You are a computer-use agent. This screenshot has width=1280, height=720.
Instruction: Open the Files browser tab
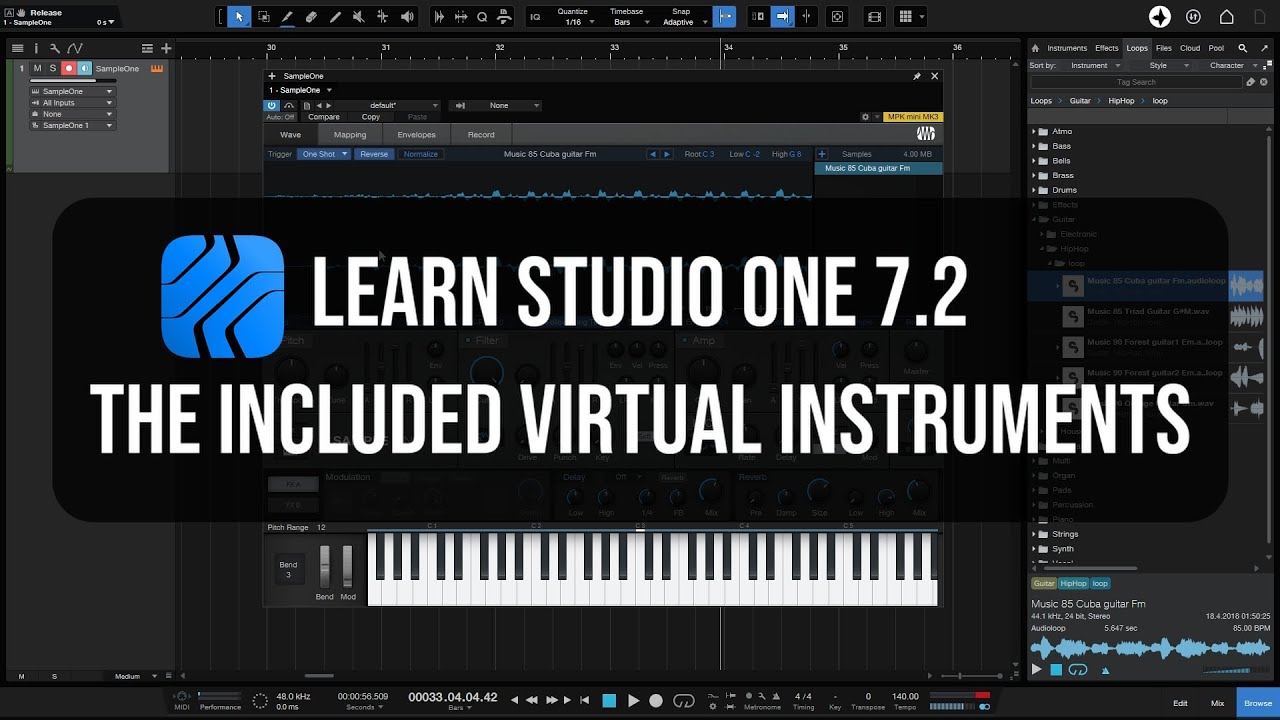point(1164,48)
